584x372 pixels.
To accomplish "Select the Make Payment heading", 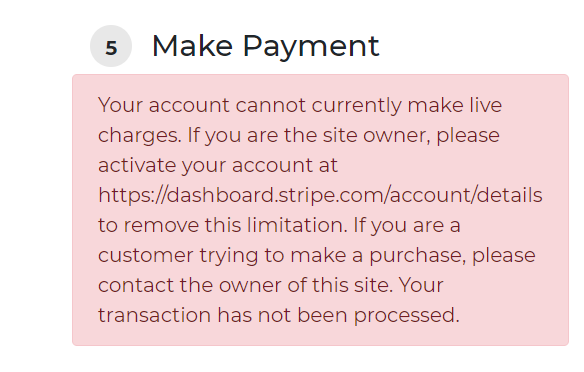I will click(266, 46).
